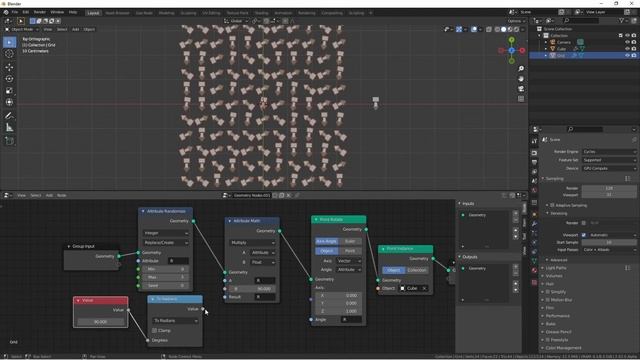Open the Feature Set dropdown
The height and width of the screenshot is (360, 640).
(609, 160)
